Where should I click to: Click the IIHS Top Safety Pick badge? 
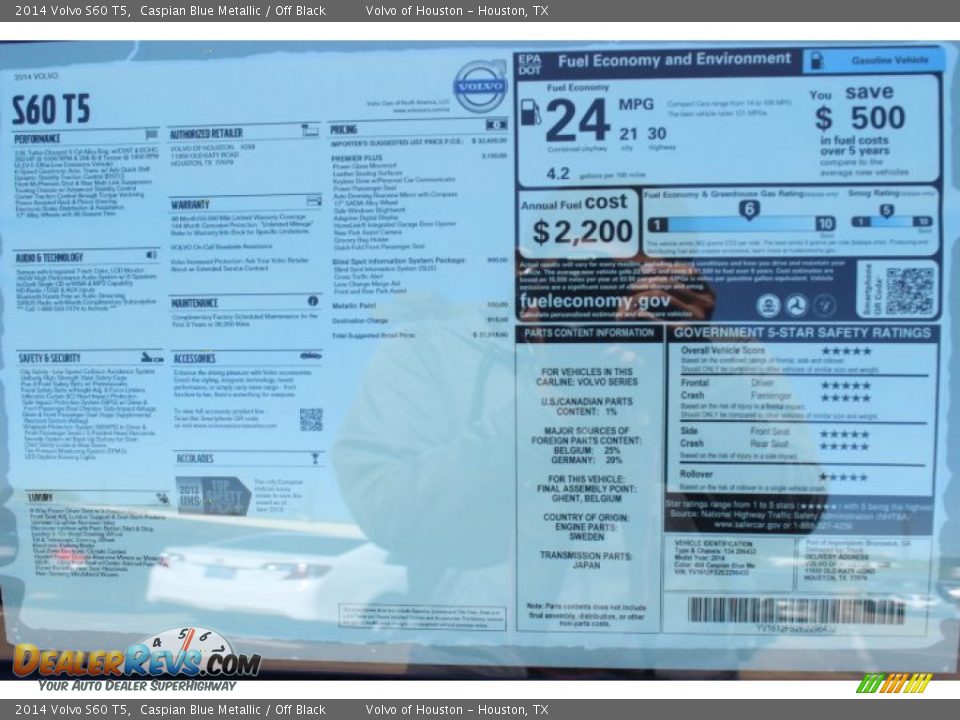click(x=212, y=495)
